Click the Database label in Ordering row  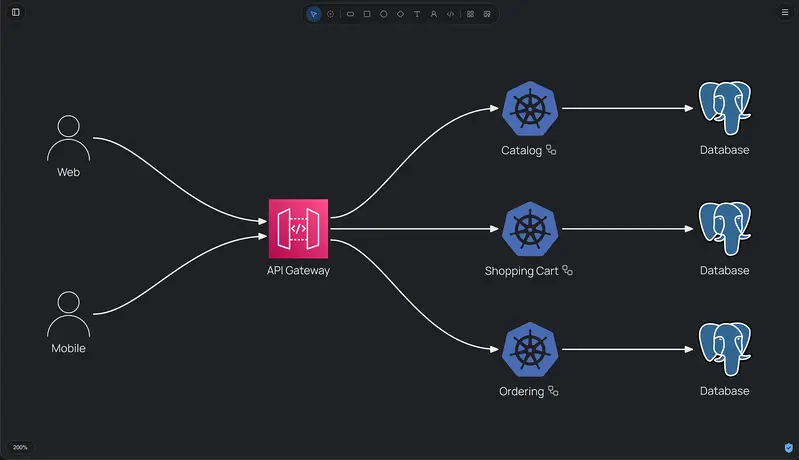[725, 391]
